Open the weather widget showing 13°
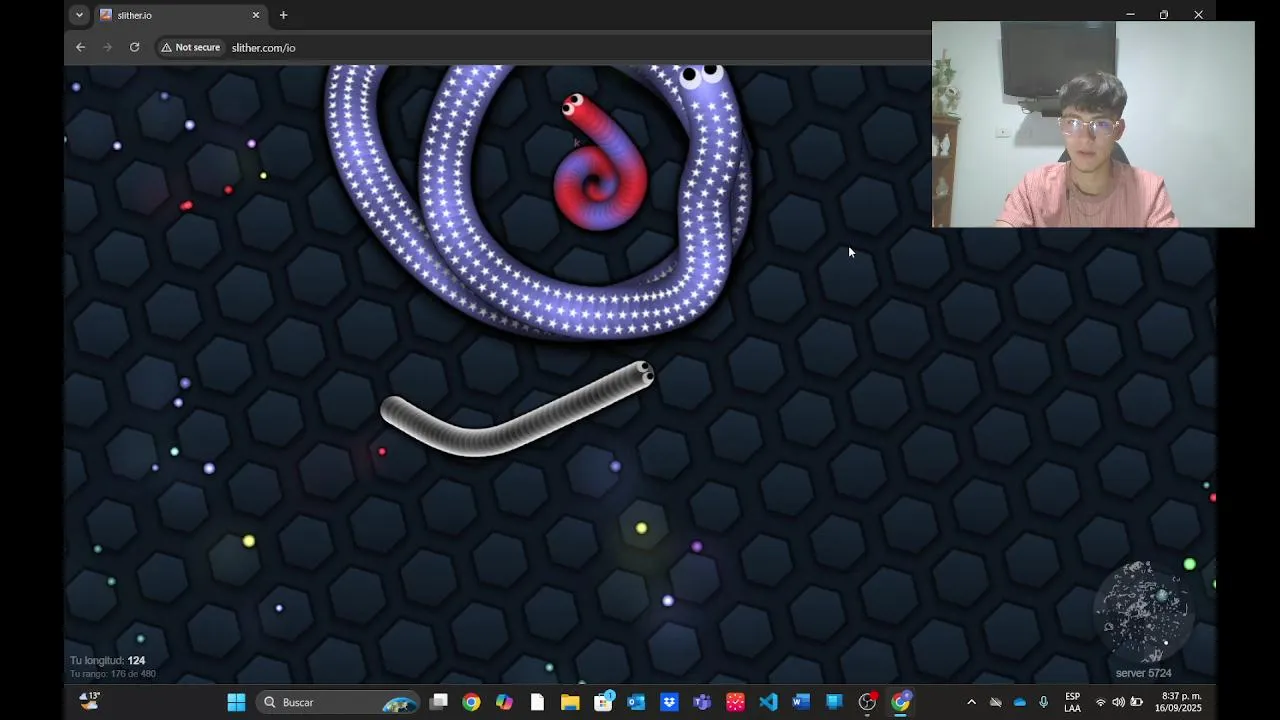 (x=90, y=701)
